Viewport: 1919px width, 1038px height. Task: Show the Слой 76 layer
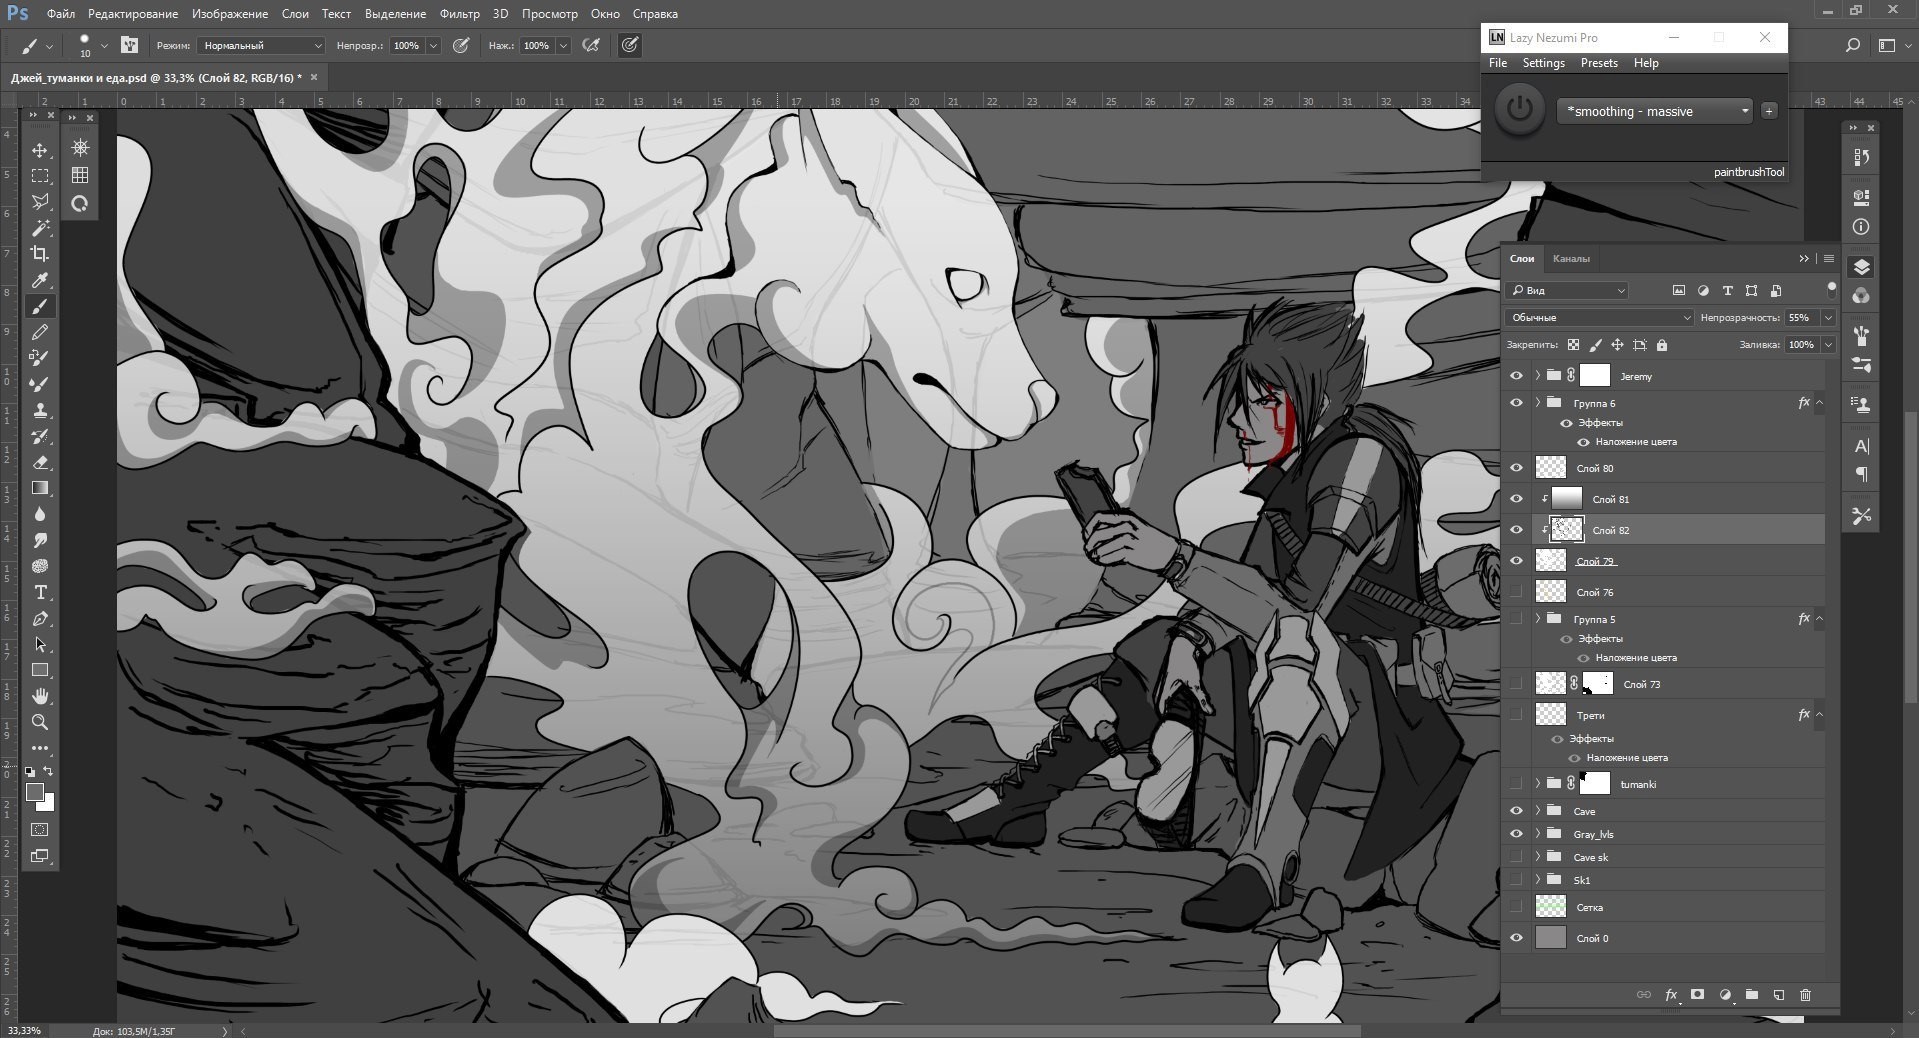coord(1516,592)
